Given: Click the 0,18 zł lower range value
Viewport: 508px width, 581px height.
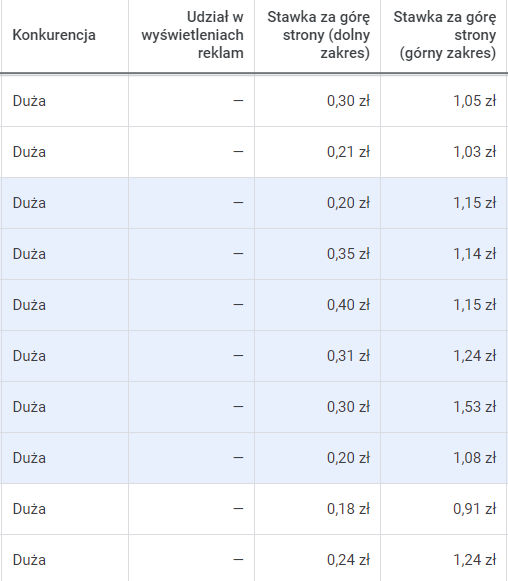Looking at the screenshot, I should tap(348, 509).
